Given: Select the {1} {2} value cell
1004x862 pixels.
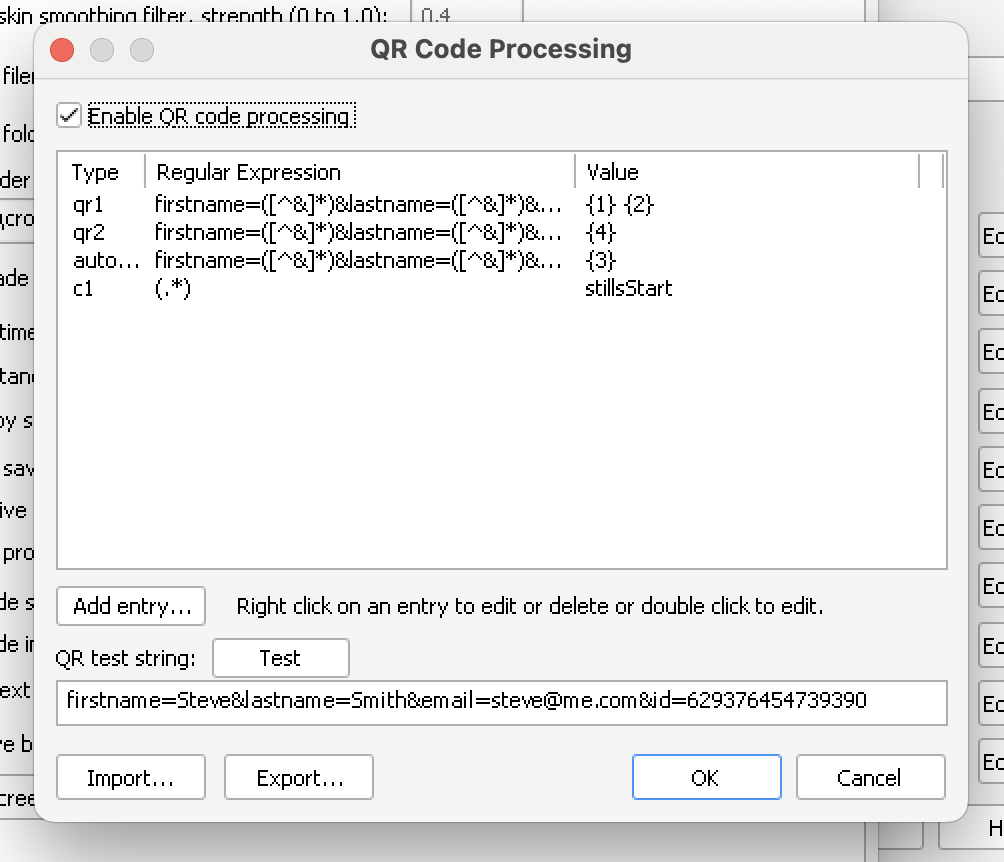Looking at the screenshot, I should [x=619, y=205].
